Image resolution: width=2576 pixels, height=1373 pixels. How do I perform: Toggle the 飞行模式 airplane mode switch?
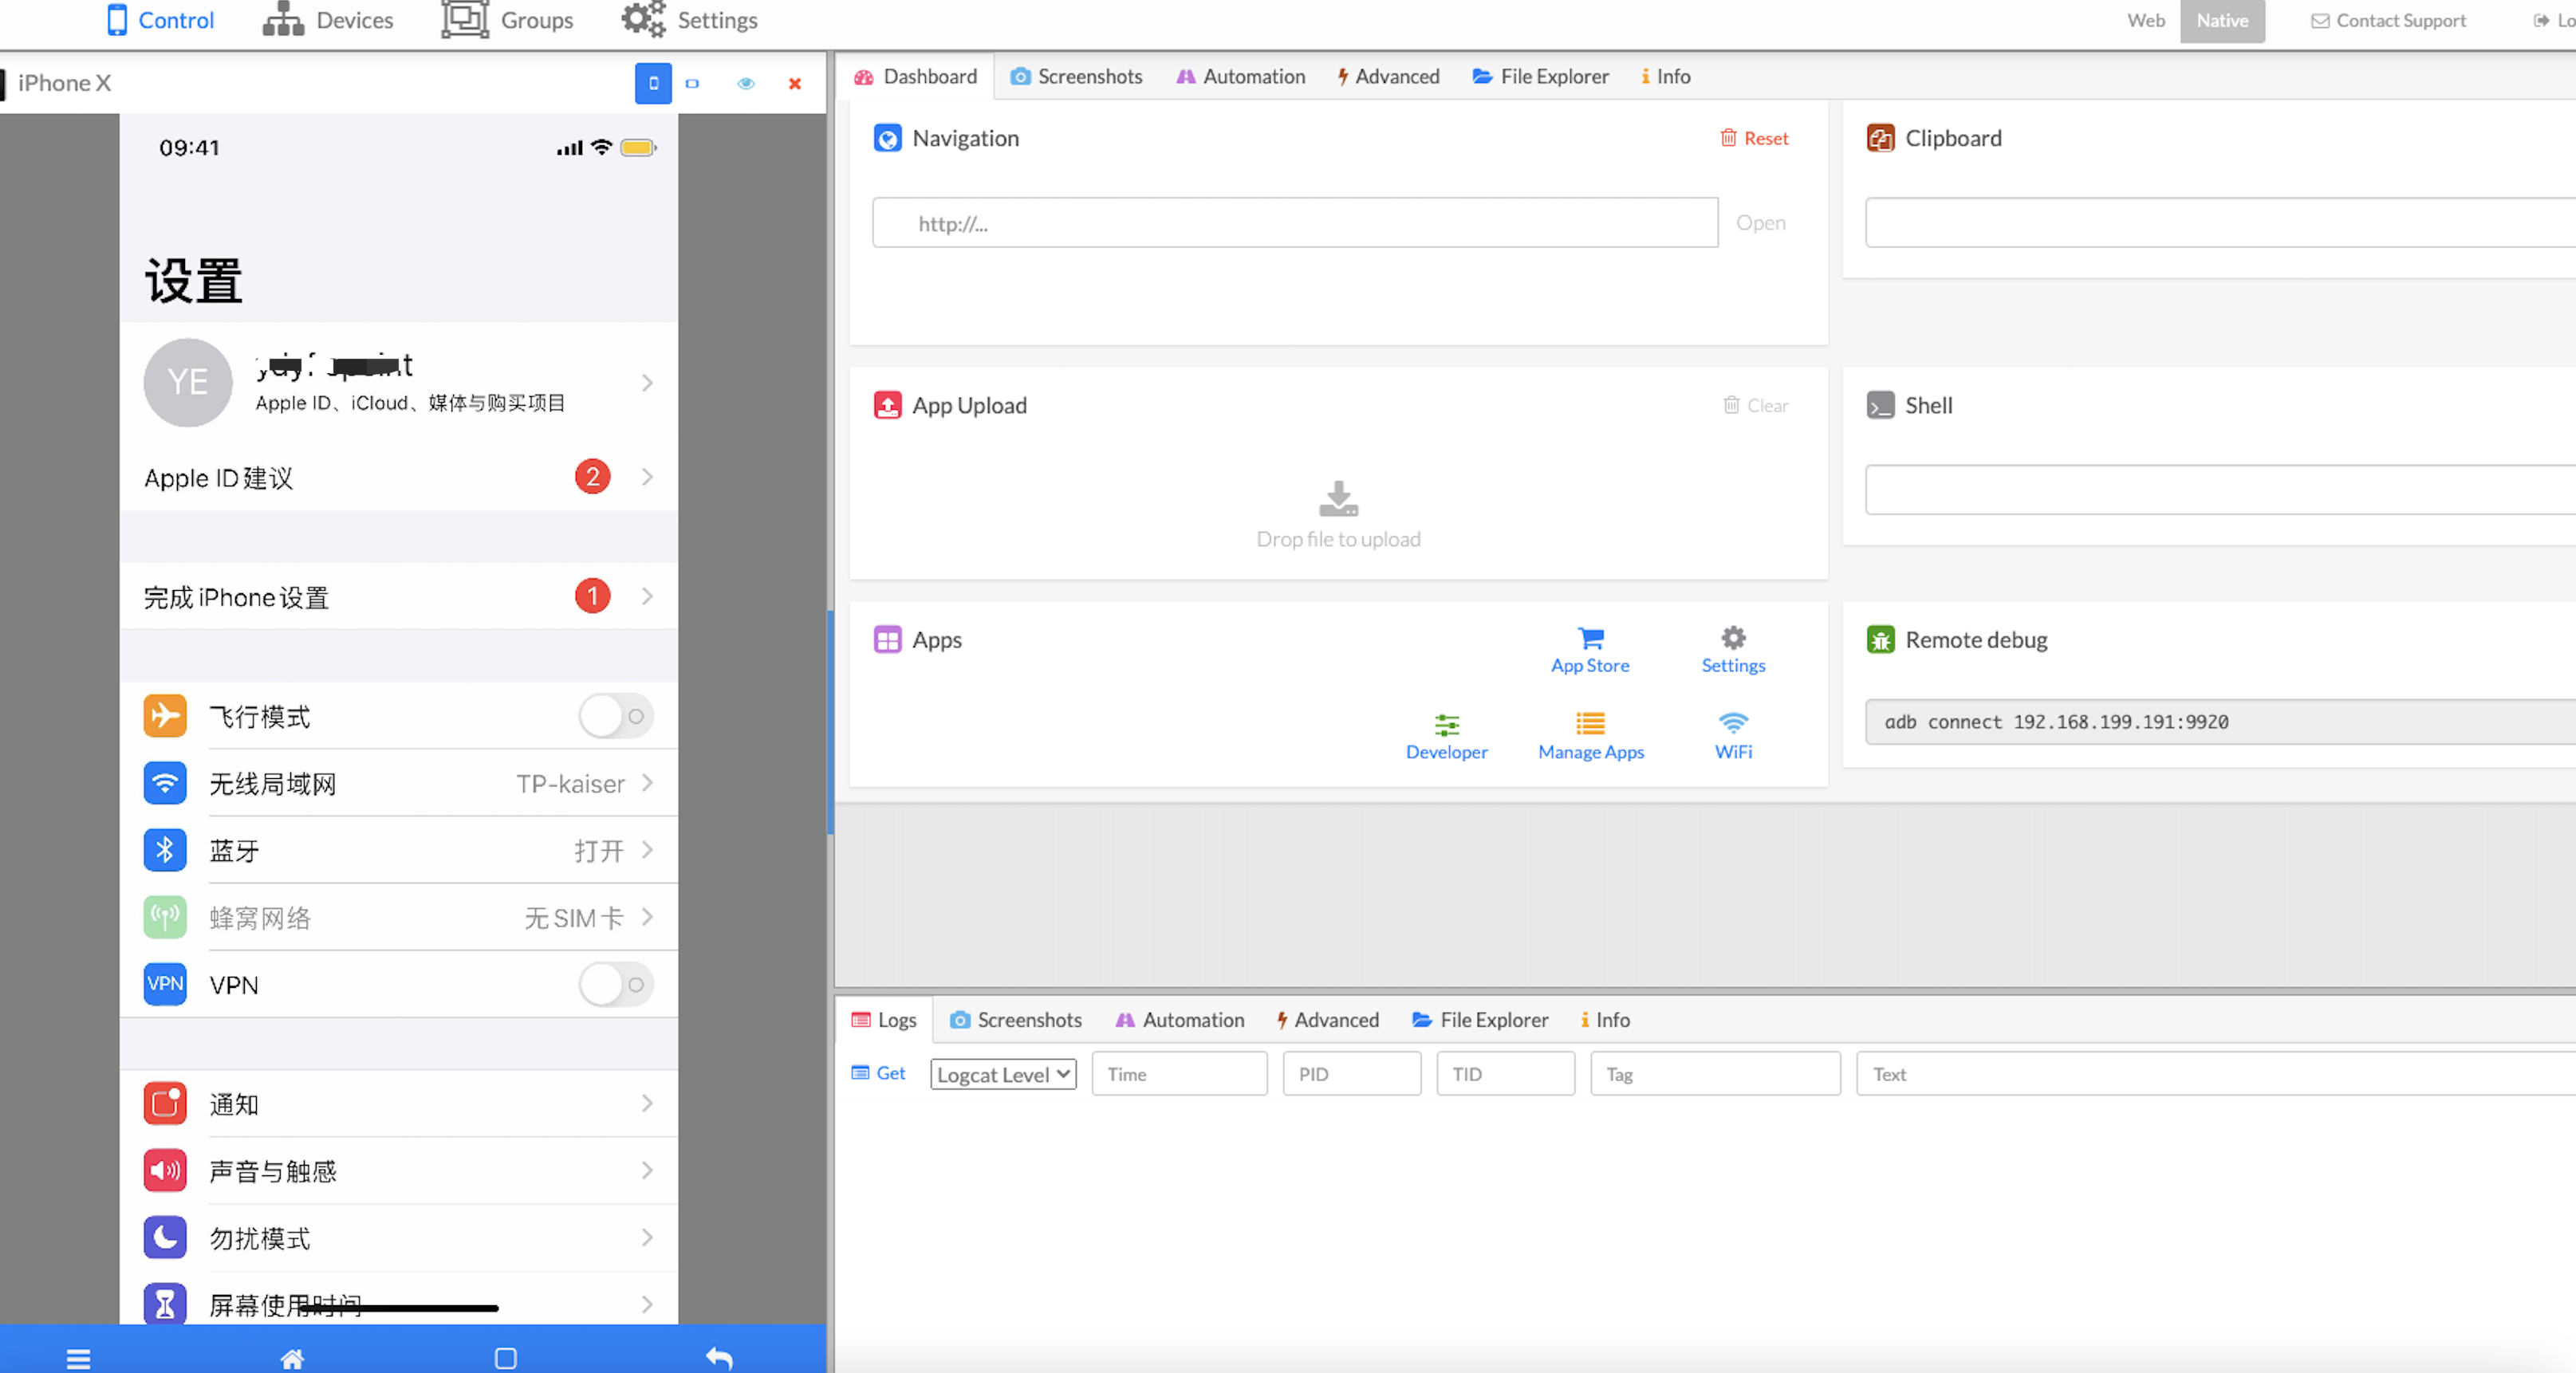point(615,716)
